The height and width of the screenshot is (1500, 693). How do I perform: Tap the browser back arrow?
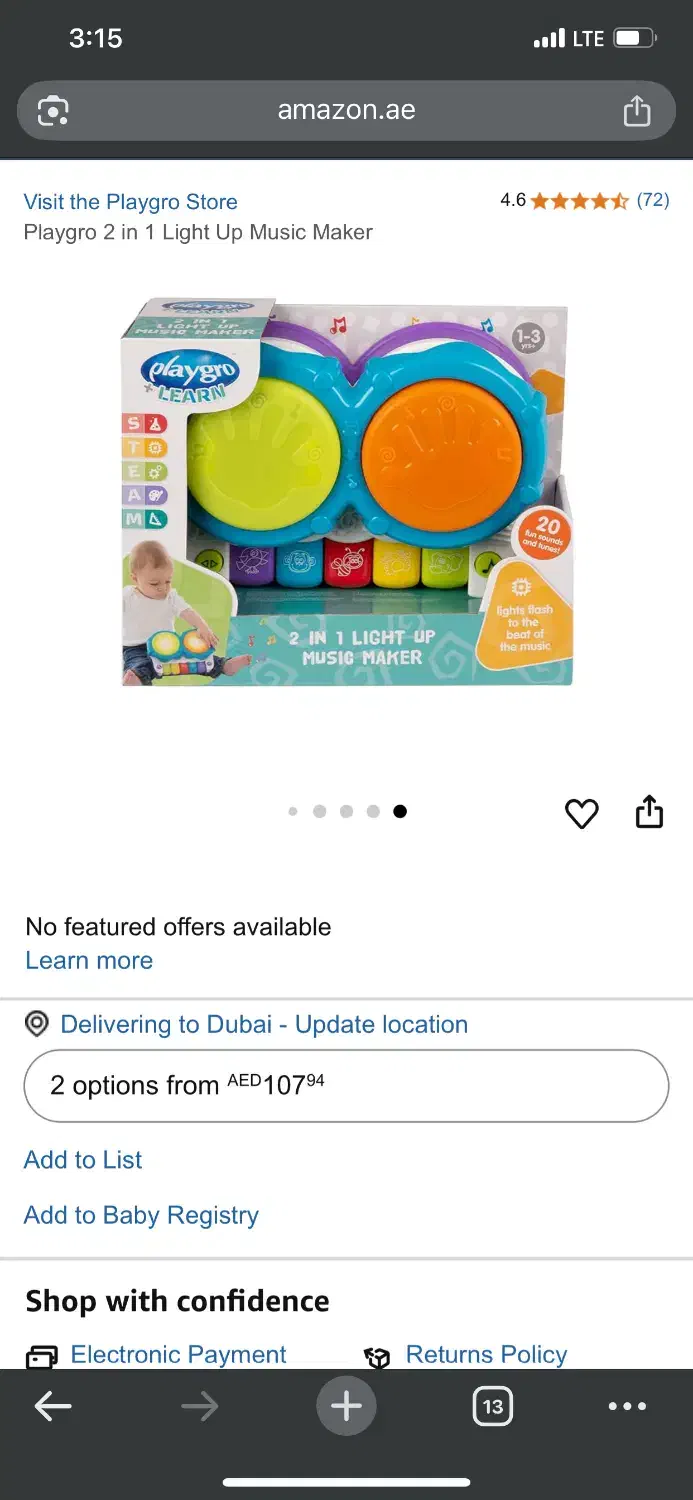tap(53, 1406)
